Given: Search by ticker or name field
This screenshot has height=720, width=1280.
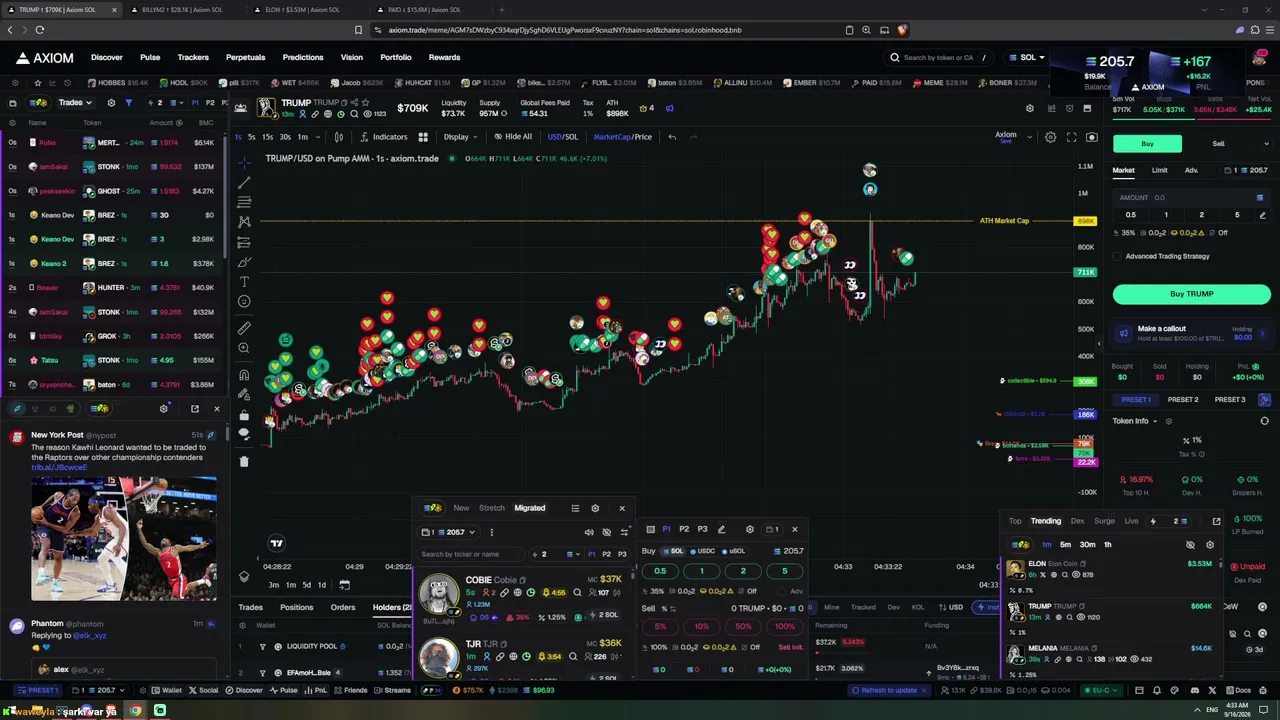Looking at the screenshot, I should click(473, 554).
